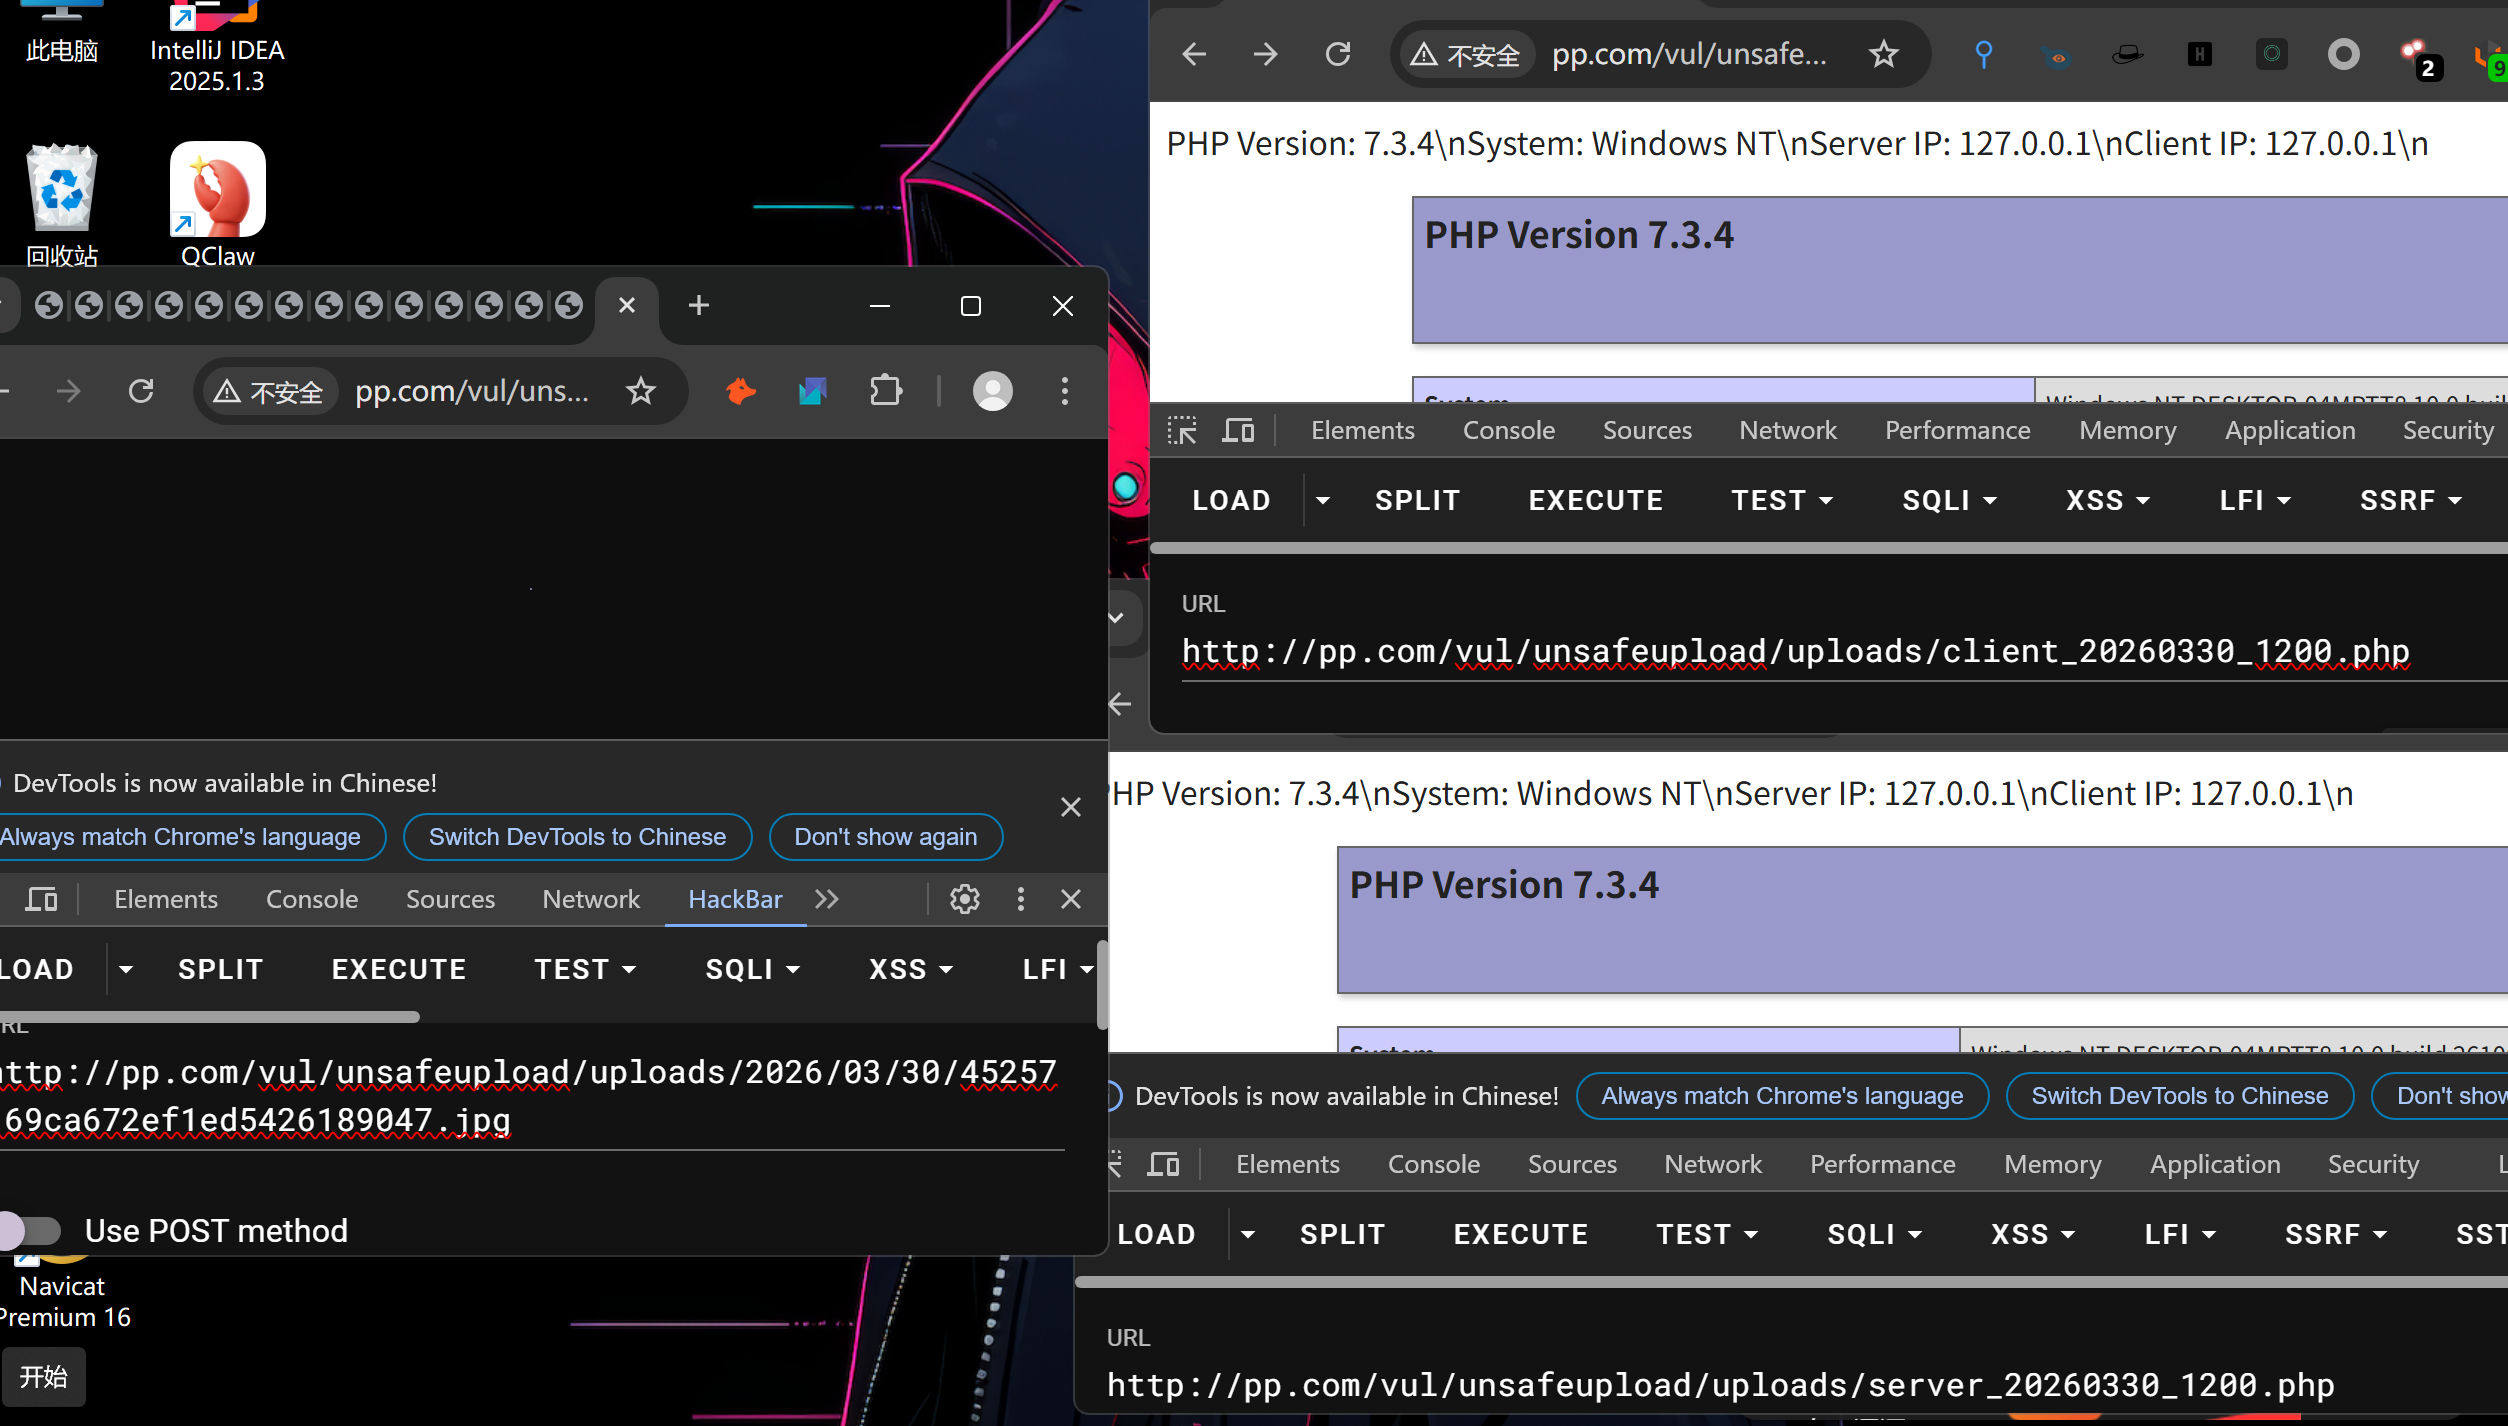The image size is (2508, 1426).
Task: Open Chrome profile avatar
Action: pos(992,391)
